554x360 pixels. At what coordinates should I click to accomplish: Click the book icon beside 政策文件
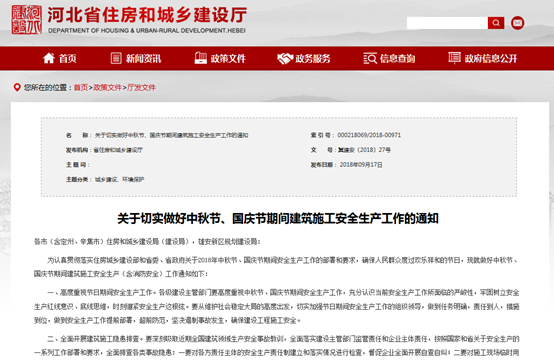201,58
